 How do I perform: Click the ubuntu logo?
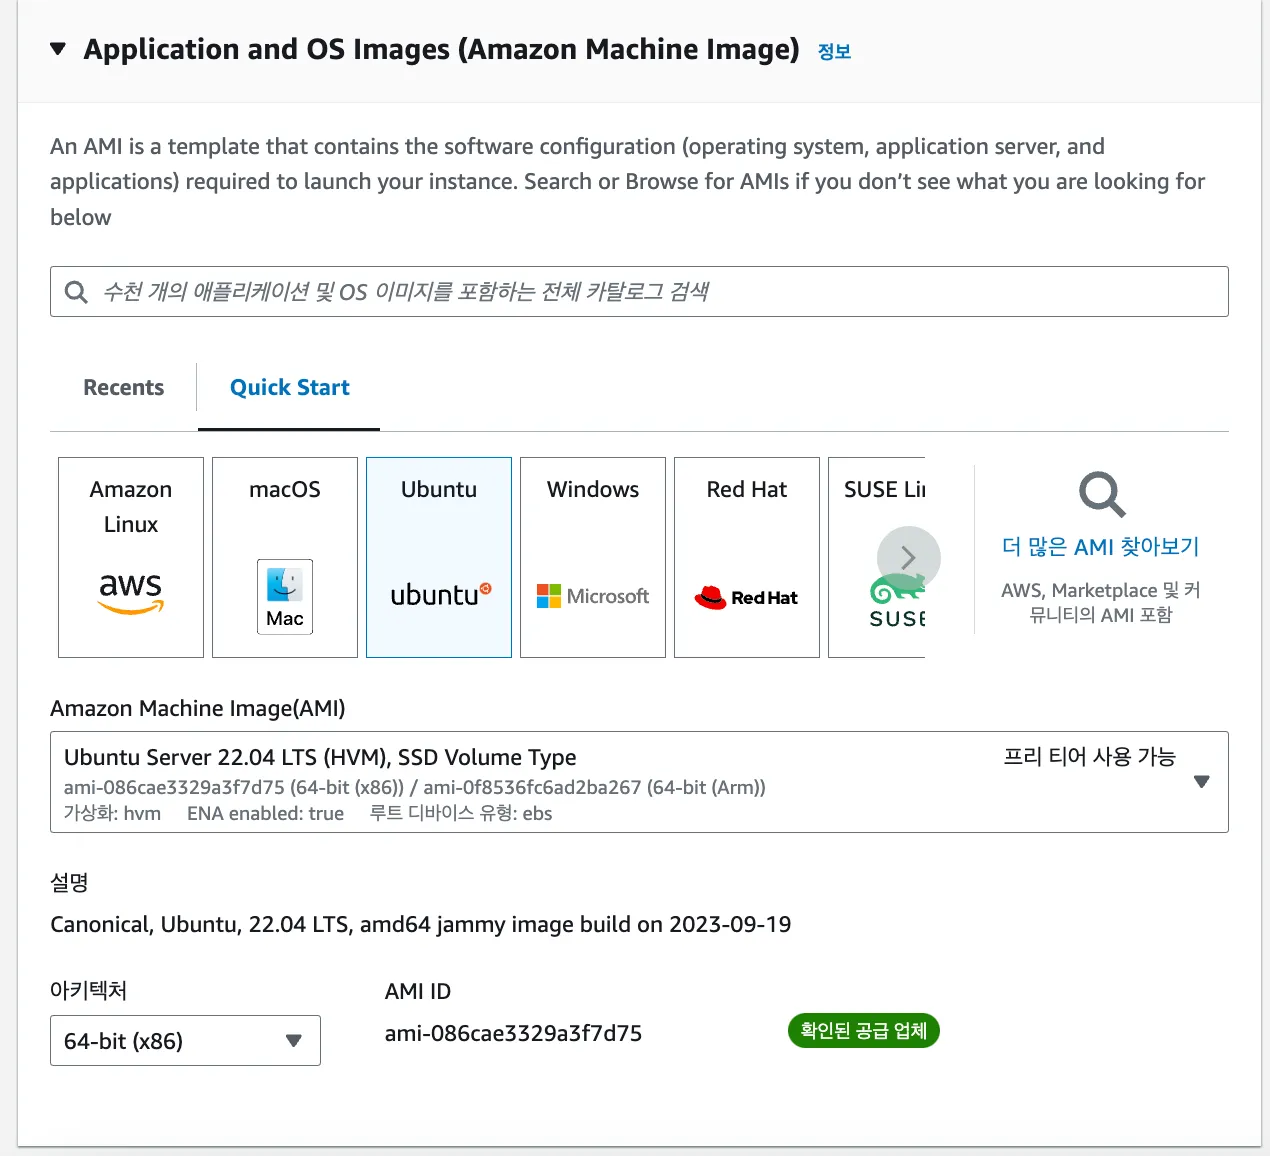coord(440,595)
